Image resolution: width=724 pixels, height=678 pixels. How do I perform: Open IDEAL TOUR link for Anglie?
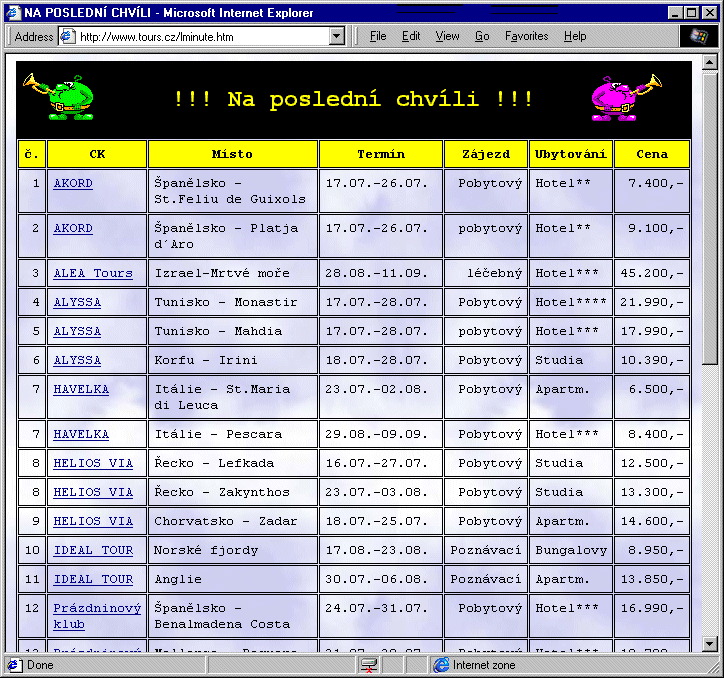pyautogui.click(x=93, y=580)
